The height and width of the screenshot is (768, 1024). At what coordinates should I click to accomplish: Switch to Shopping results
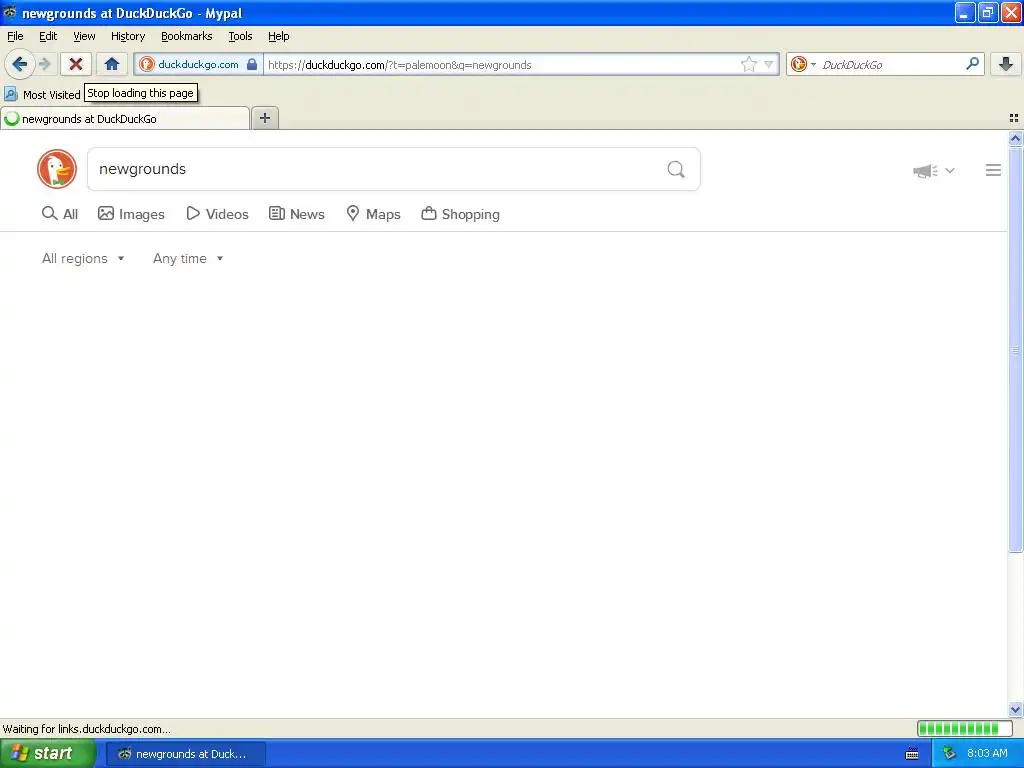[460, 214]
